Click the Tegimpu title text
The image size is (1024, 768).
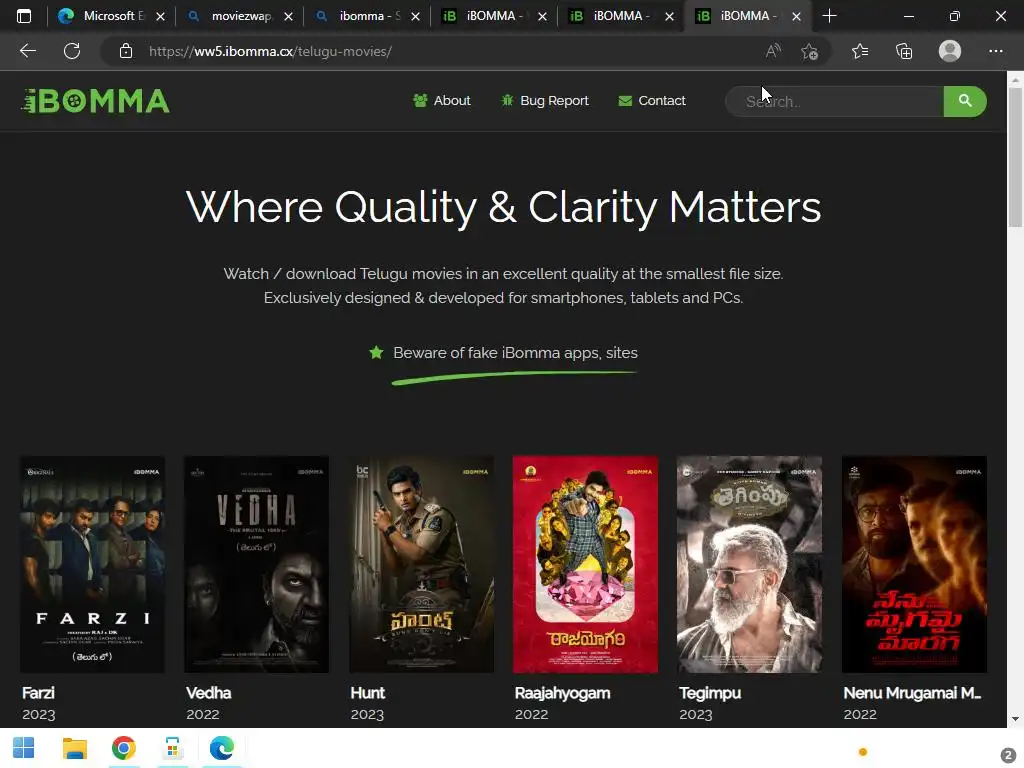710,693
